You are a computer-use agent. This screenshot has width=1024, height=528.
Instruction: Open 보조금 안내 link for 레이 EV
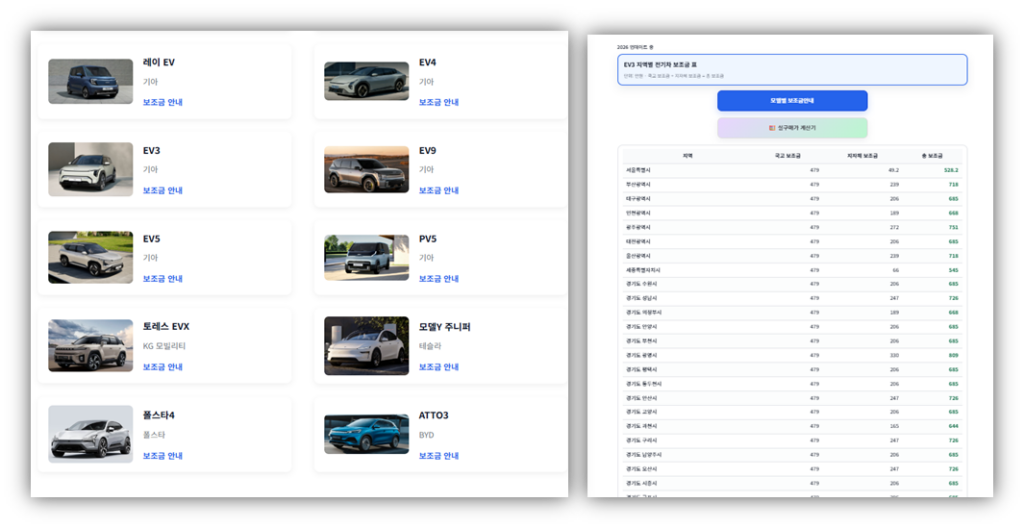163,103
